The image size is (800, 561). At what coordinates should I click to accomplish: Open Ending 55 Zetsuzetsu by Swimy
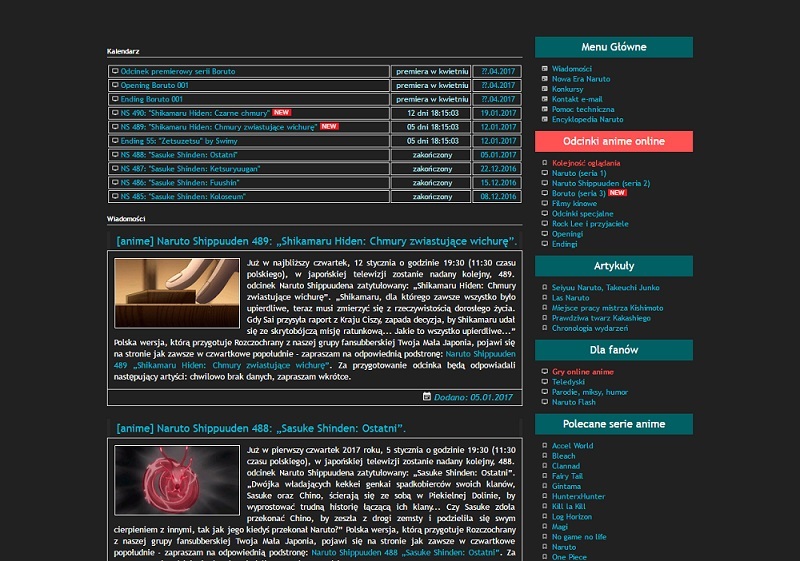179,141
